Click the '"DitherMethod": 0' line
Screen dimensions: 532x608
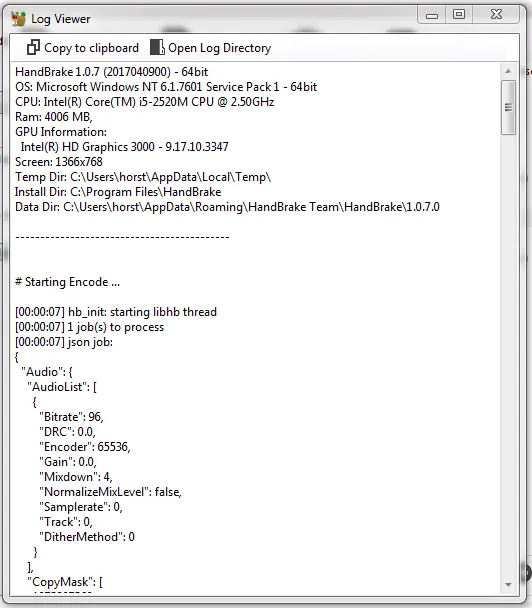pyautogui.click(x=87, y=537)
